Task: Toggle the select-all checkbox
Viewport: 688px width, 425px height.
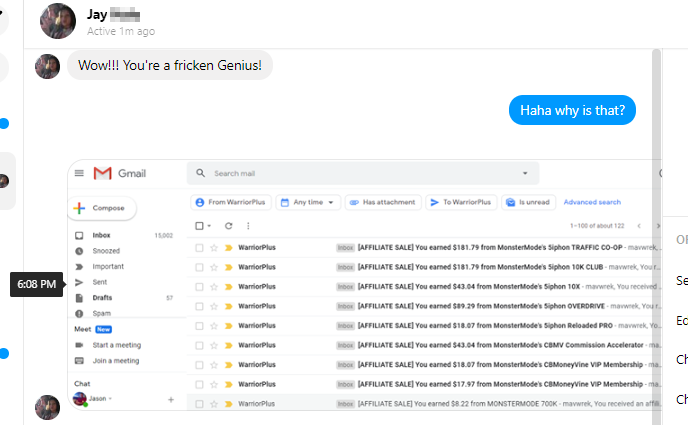Action: [x=199, y=226]
